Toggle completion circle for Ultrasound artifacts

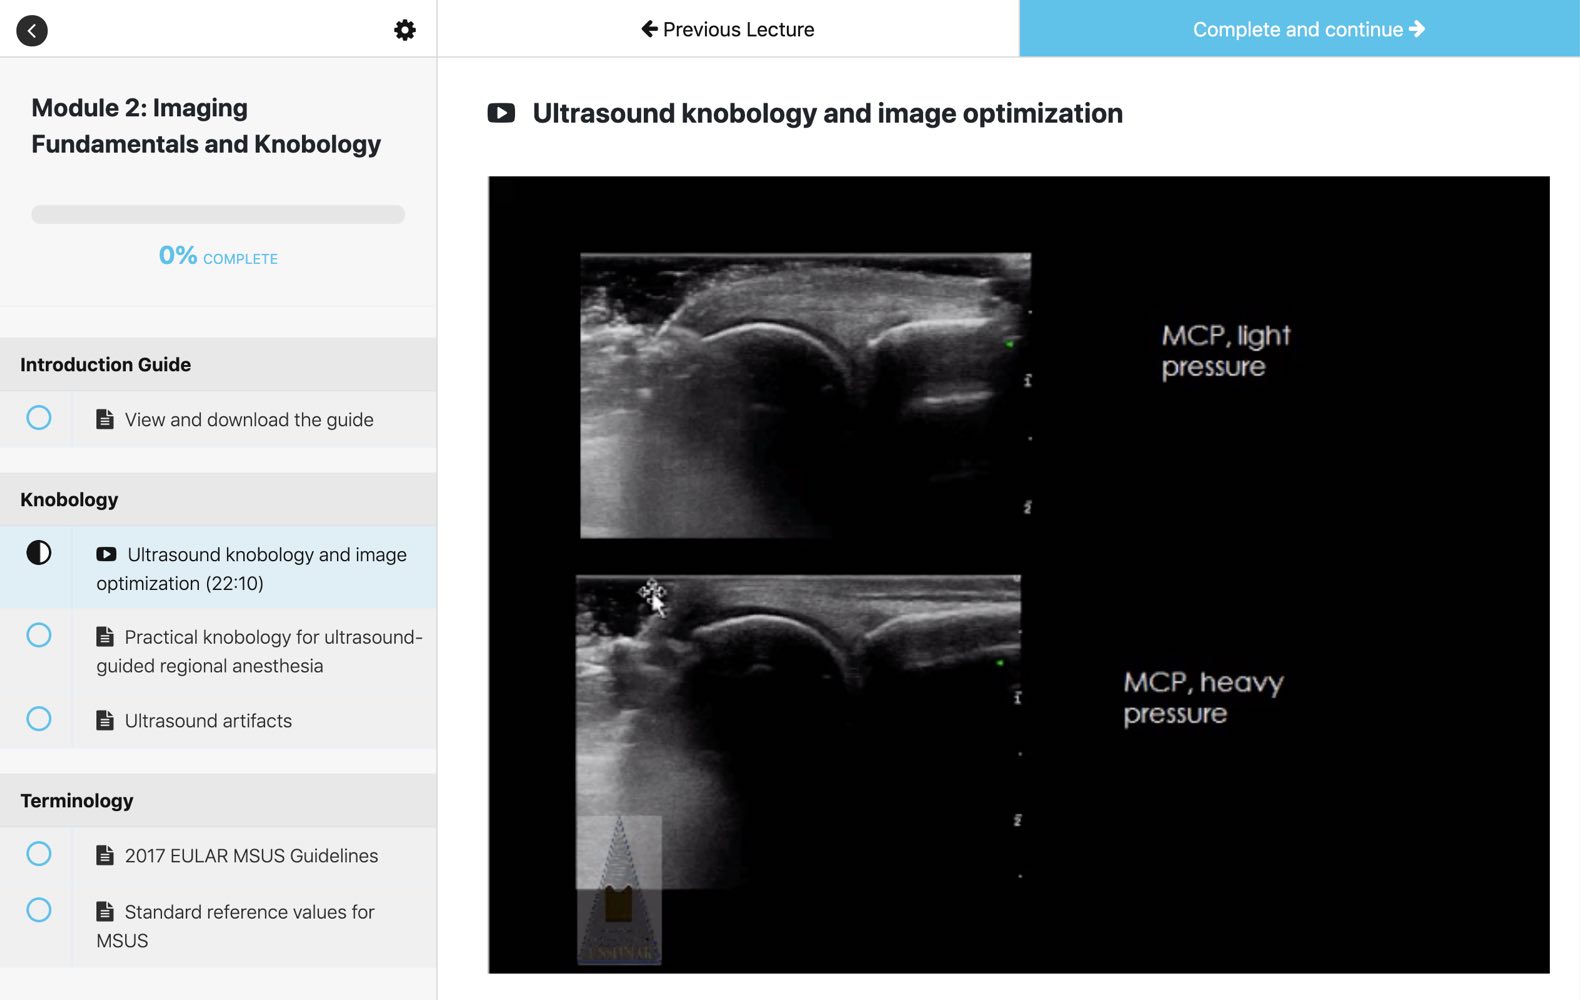39,719
